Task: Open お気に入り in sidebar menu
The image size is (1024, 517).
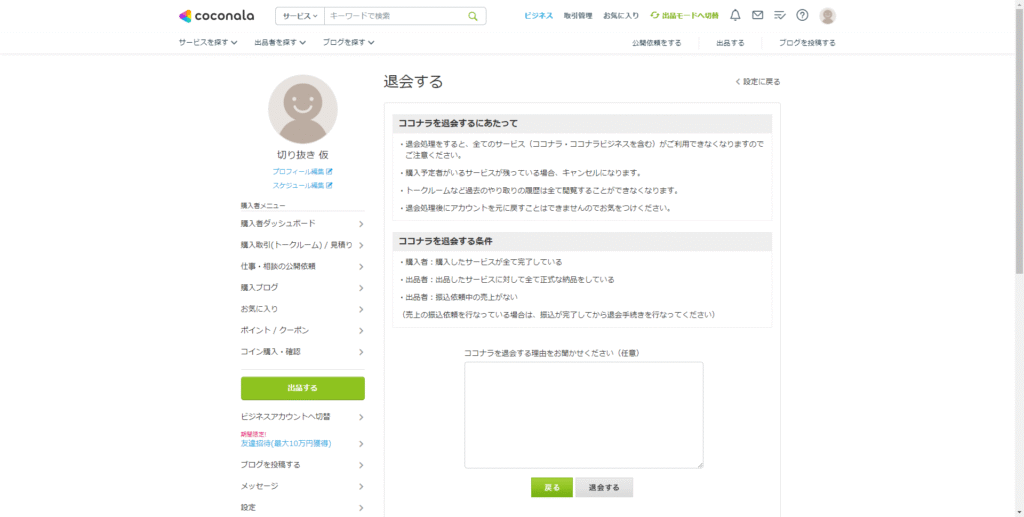Action: [x=302, y=309]
